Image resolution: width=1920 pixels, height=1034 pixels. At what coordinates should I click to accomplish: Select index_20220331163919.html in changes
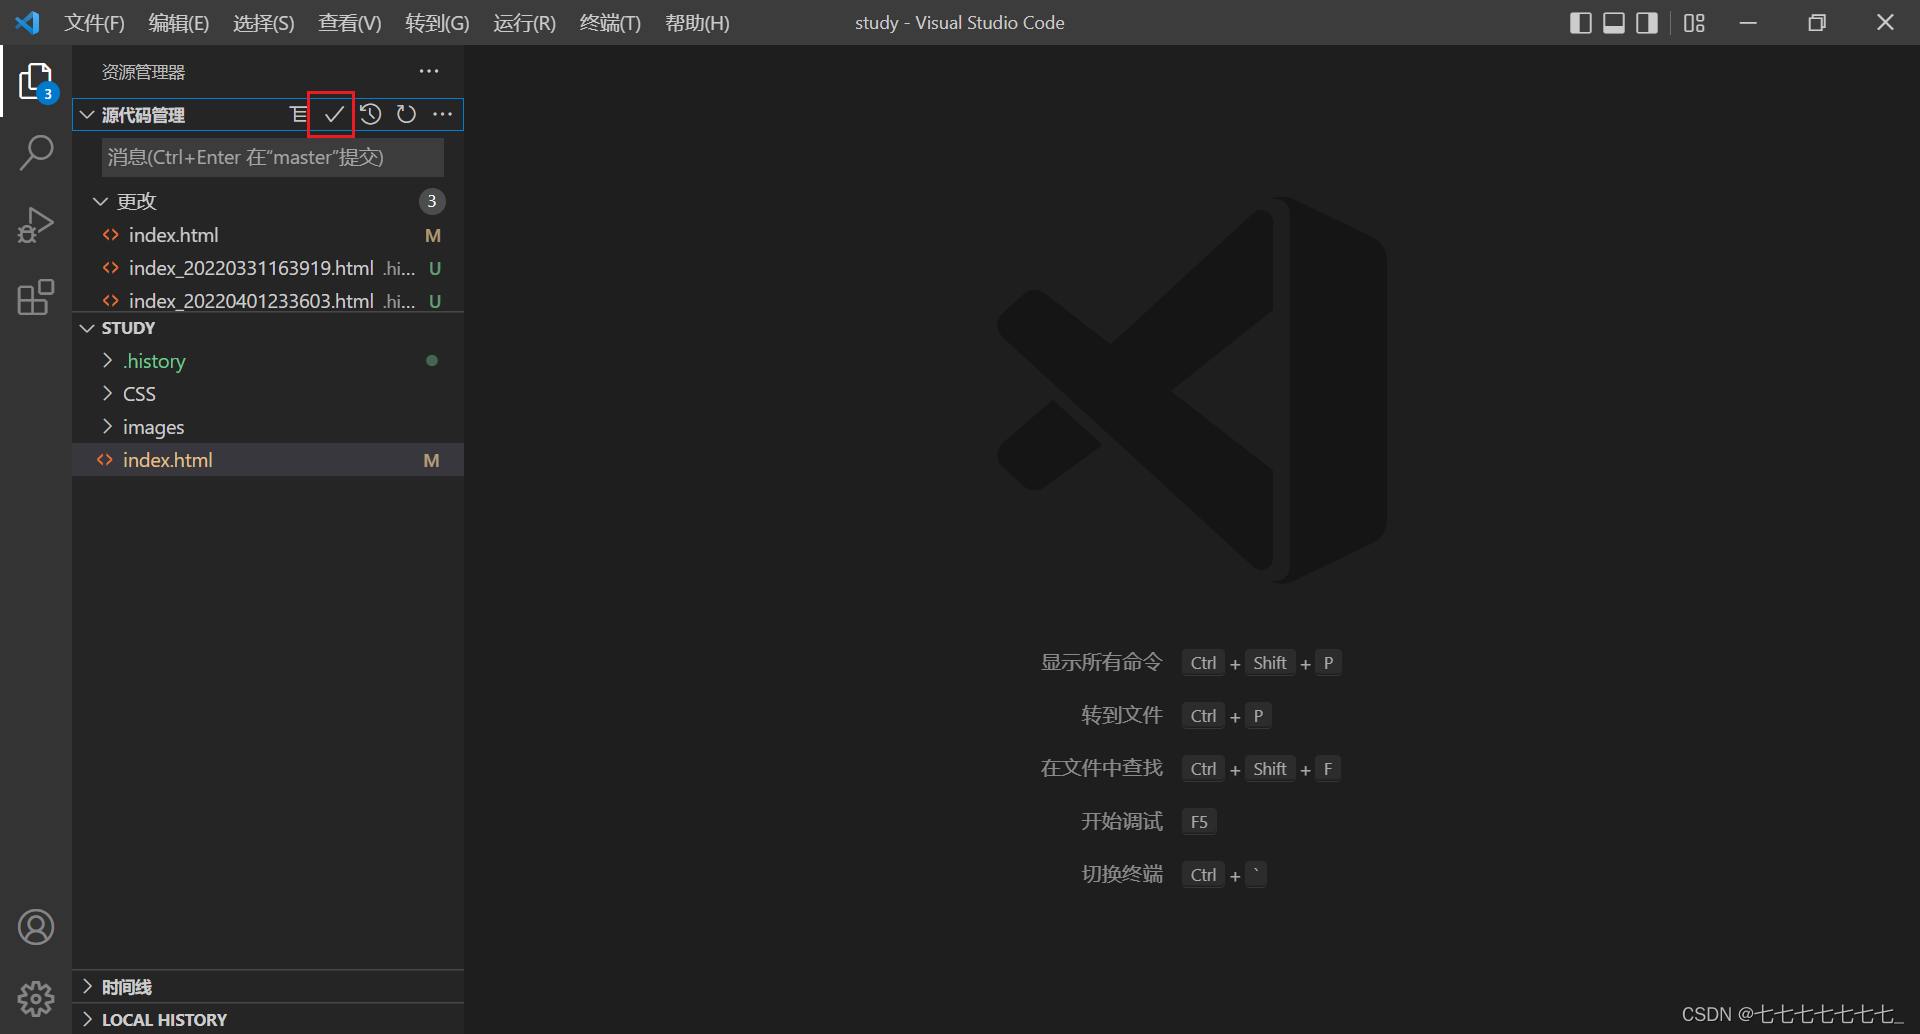click(x=268, y=268)
